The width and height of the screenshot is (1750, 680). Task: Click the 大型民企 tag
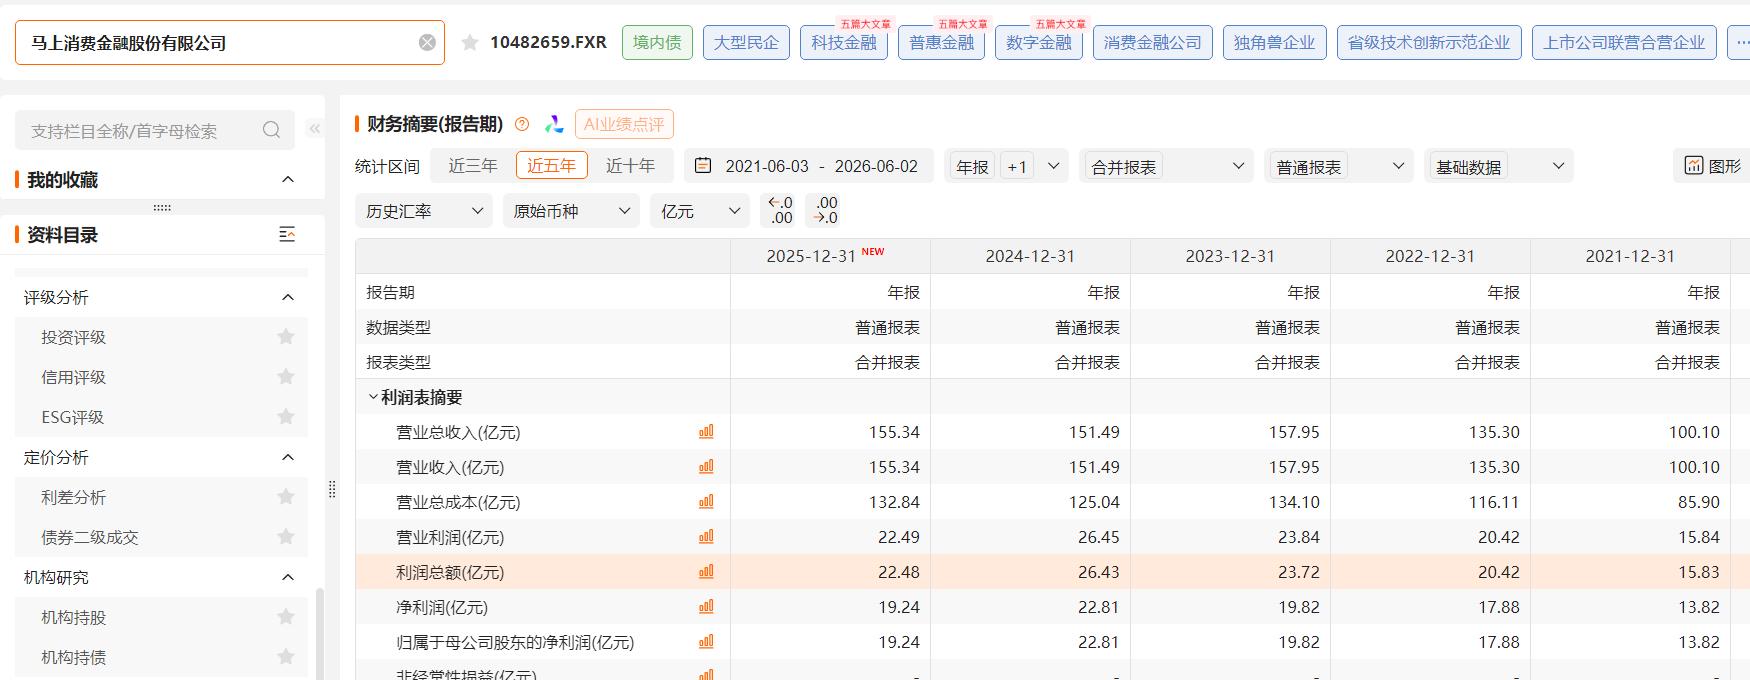click(746, 42)
